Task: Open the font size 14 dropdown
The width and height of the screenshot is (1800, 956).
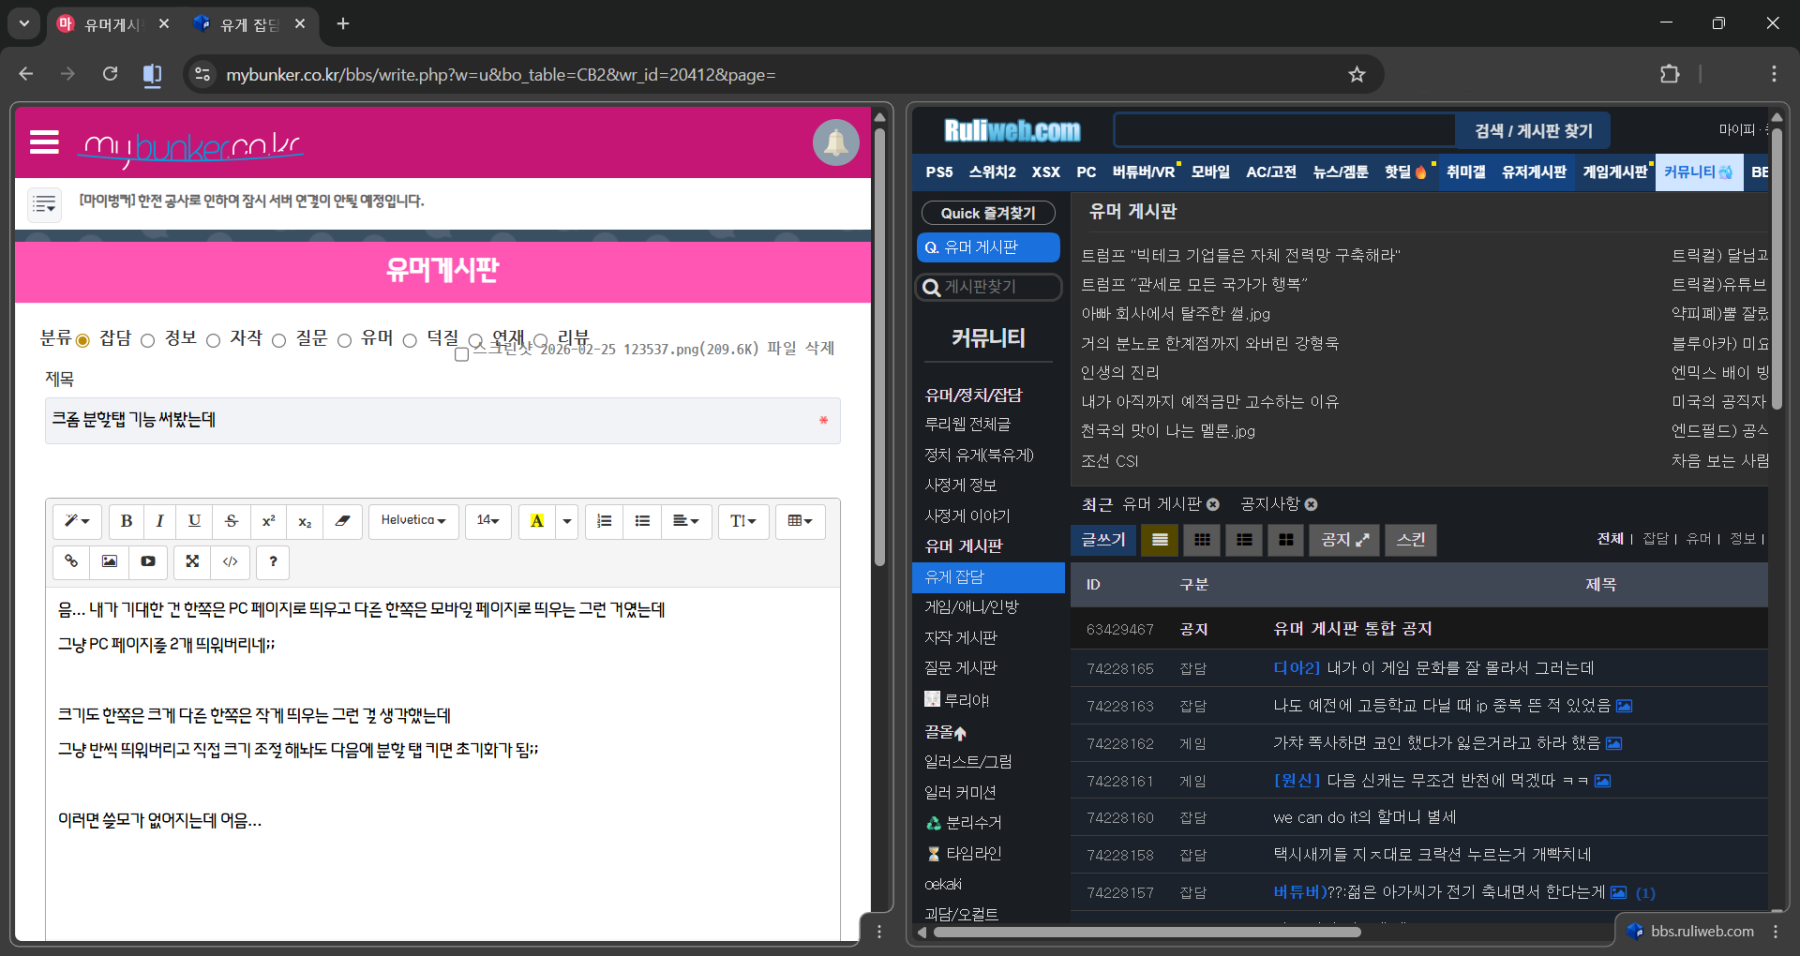Action: coord(488,521)
